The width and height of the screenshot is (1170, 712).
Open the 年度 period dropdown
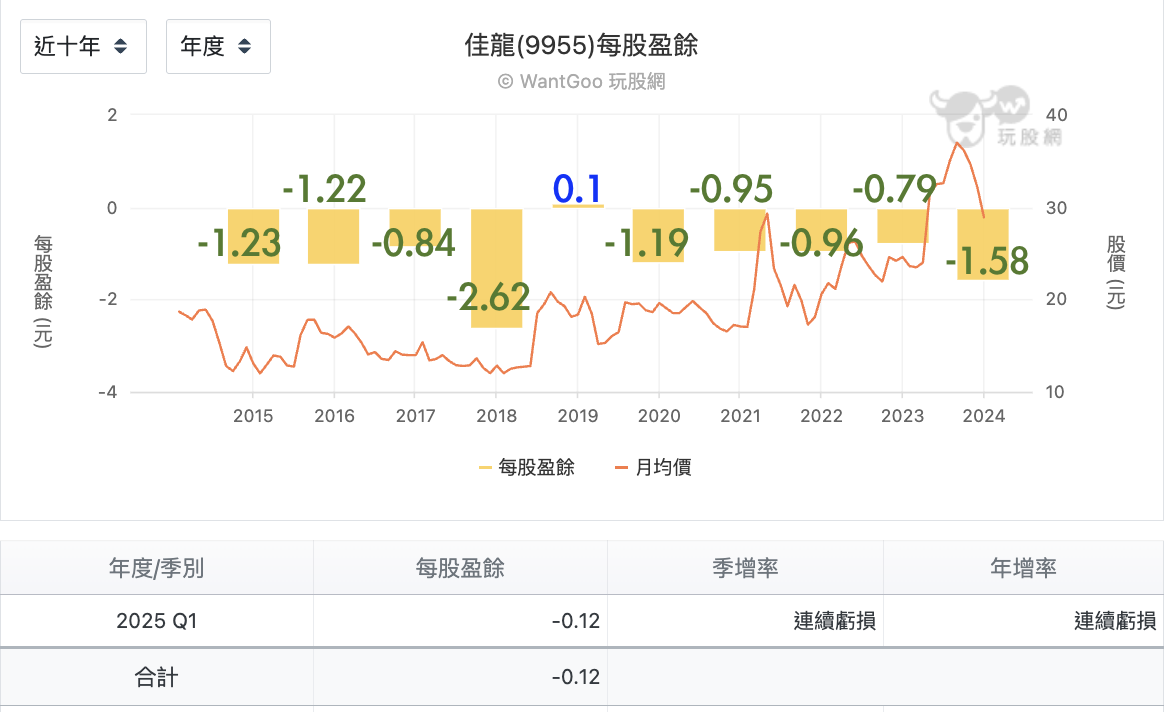[x=218, y=46]
